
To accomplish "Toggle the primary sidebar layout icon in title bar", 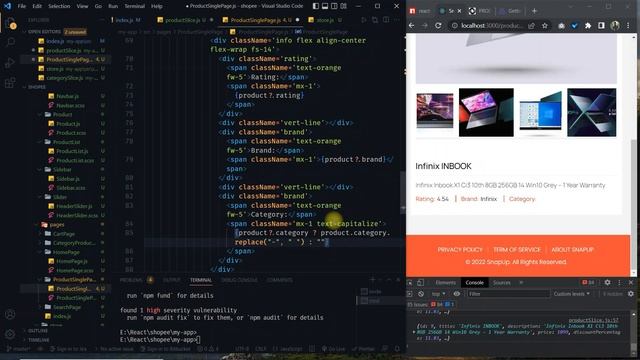I will pyautogui.click(x=316, y=6).
